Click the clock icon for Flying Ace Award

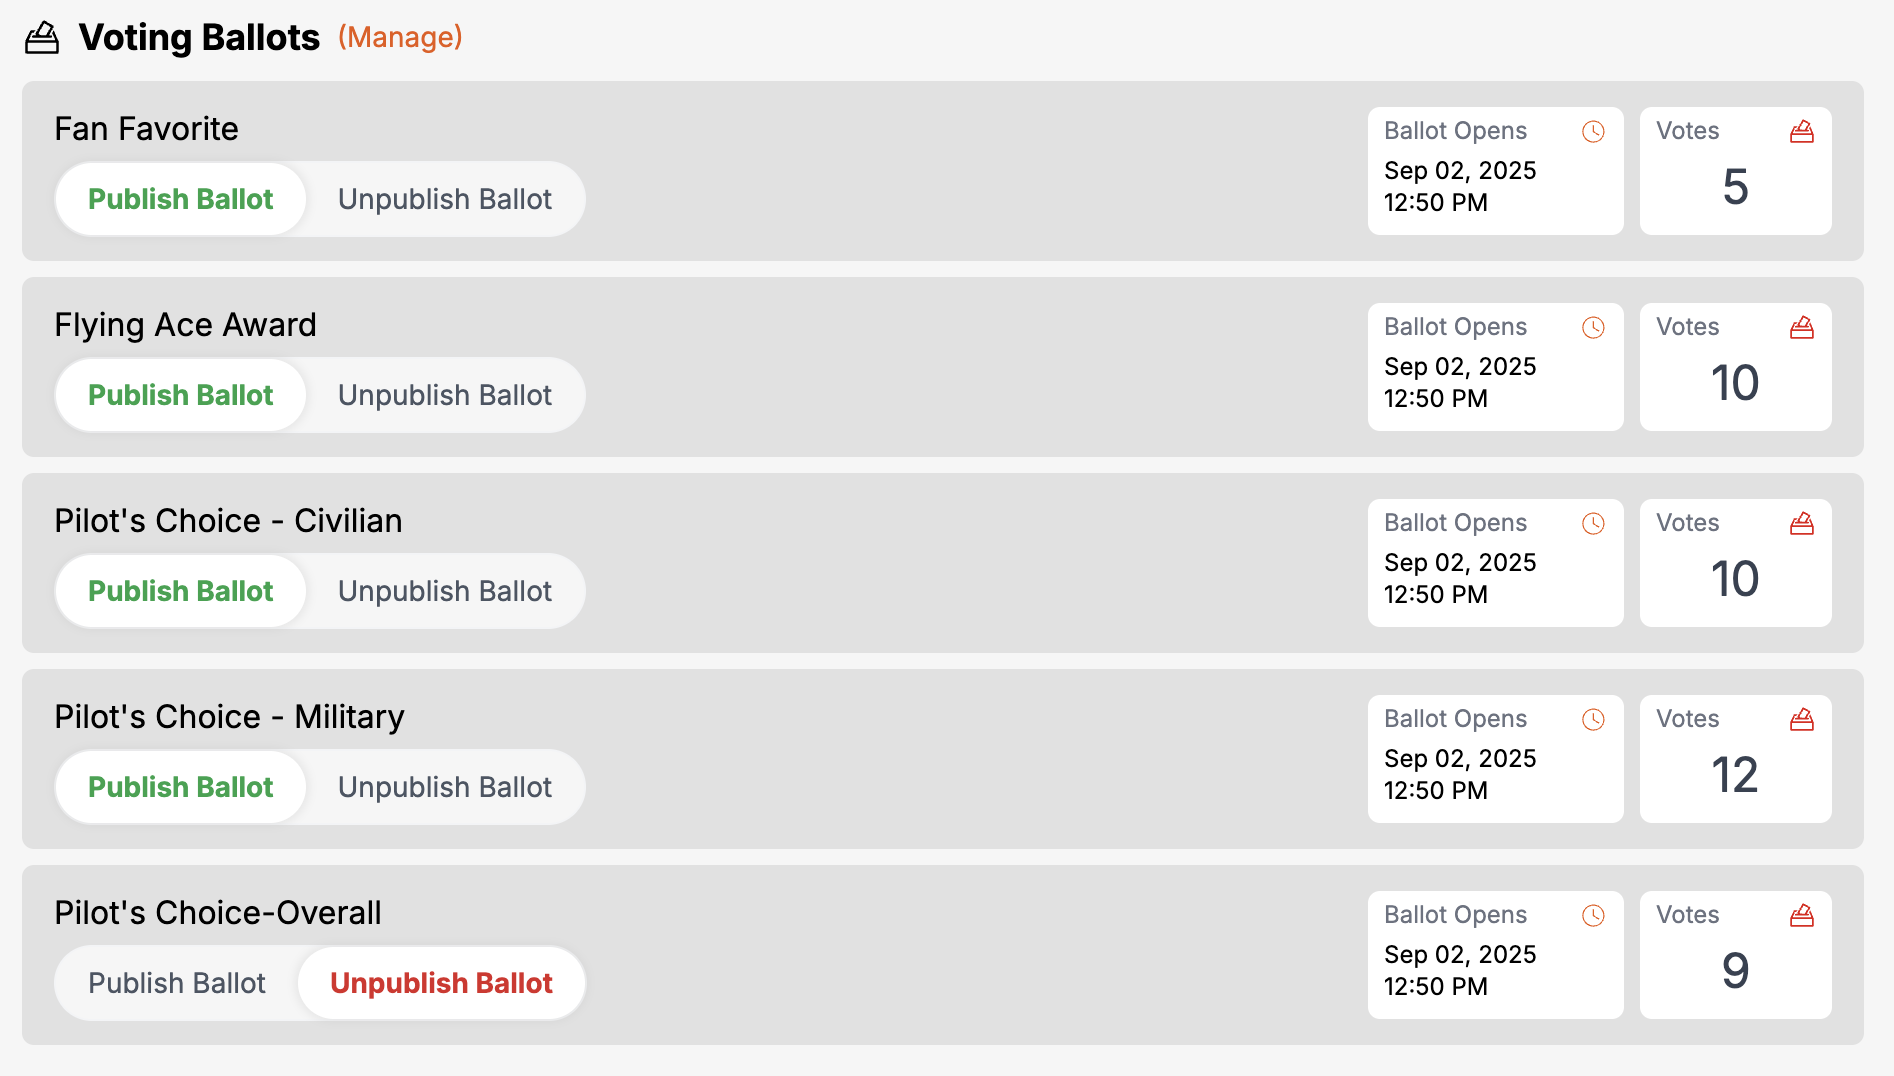1593,328
